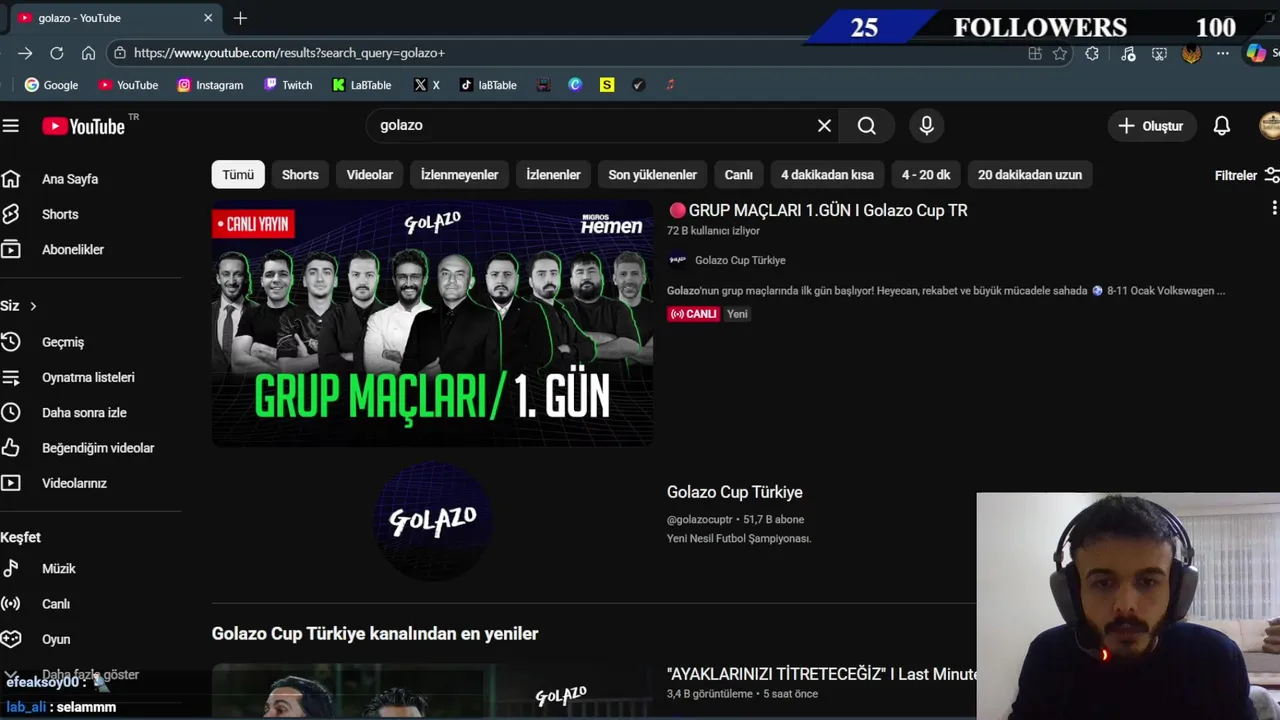
Task: Select the Canlı filter chip
Action: coord(739,175)
